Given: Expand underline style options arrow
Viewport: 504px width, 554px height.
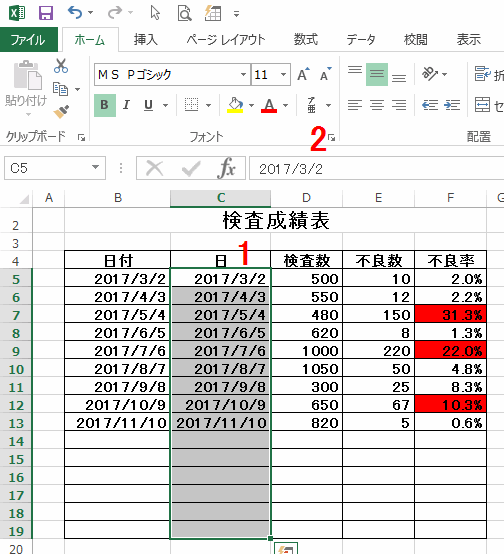Looking at the screenshot, I should coord(165,105).
